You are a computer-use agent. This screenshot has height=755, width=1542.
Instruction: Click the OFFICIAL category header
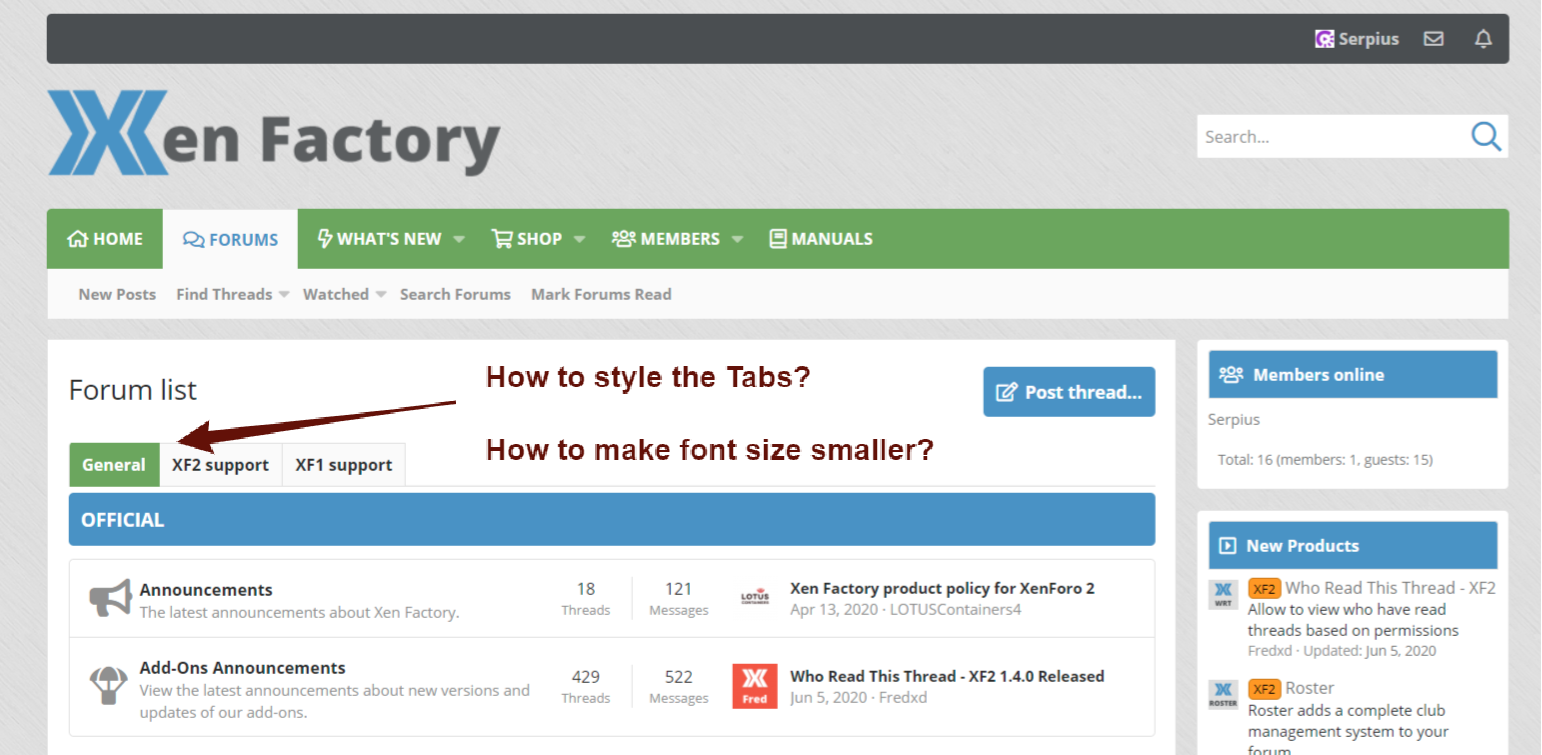612,519
